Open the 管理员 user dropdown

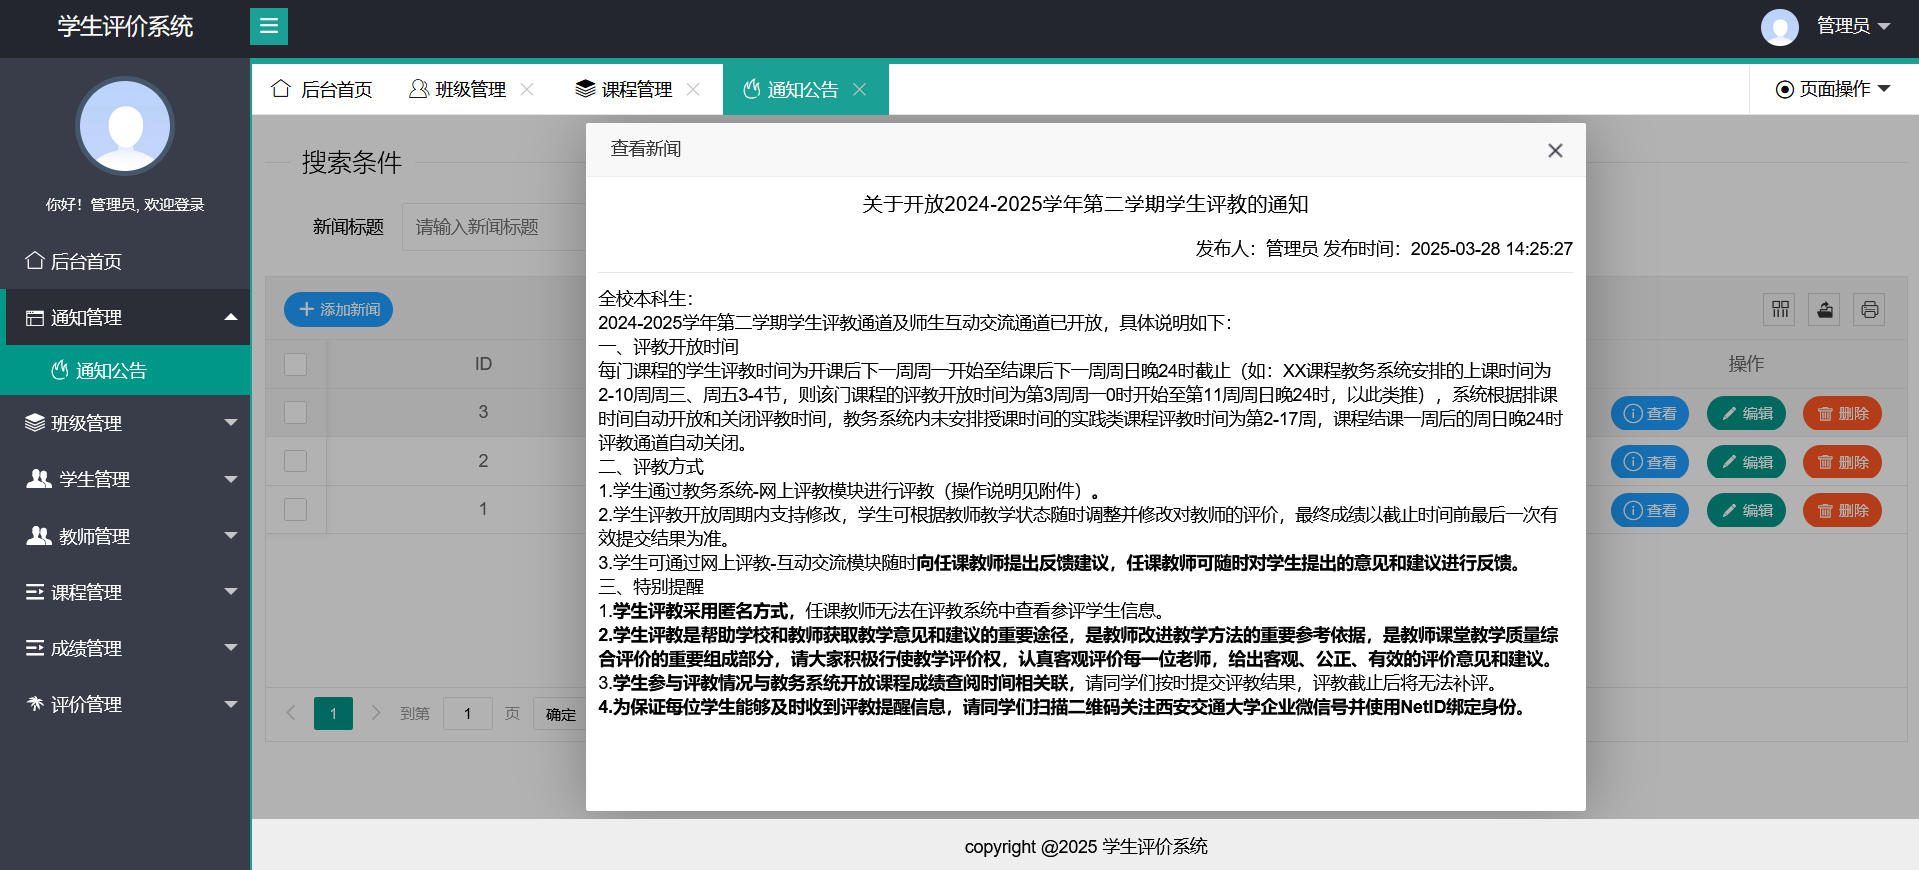1852,26
